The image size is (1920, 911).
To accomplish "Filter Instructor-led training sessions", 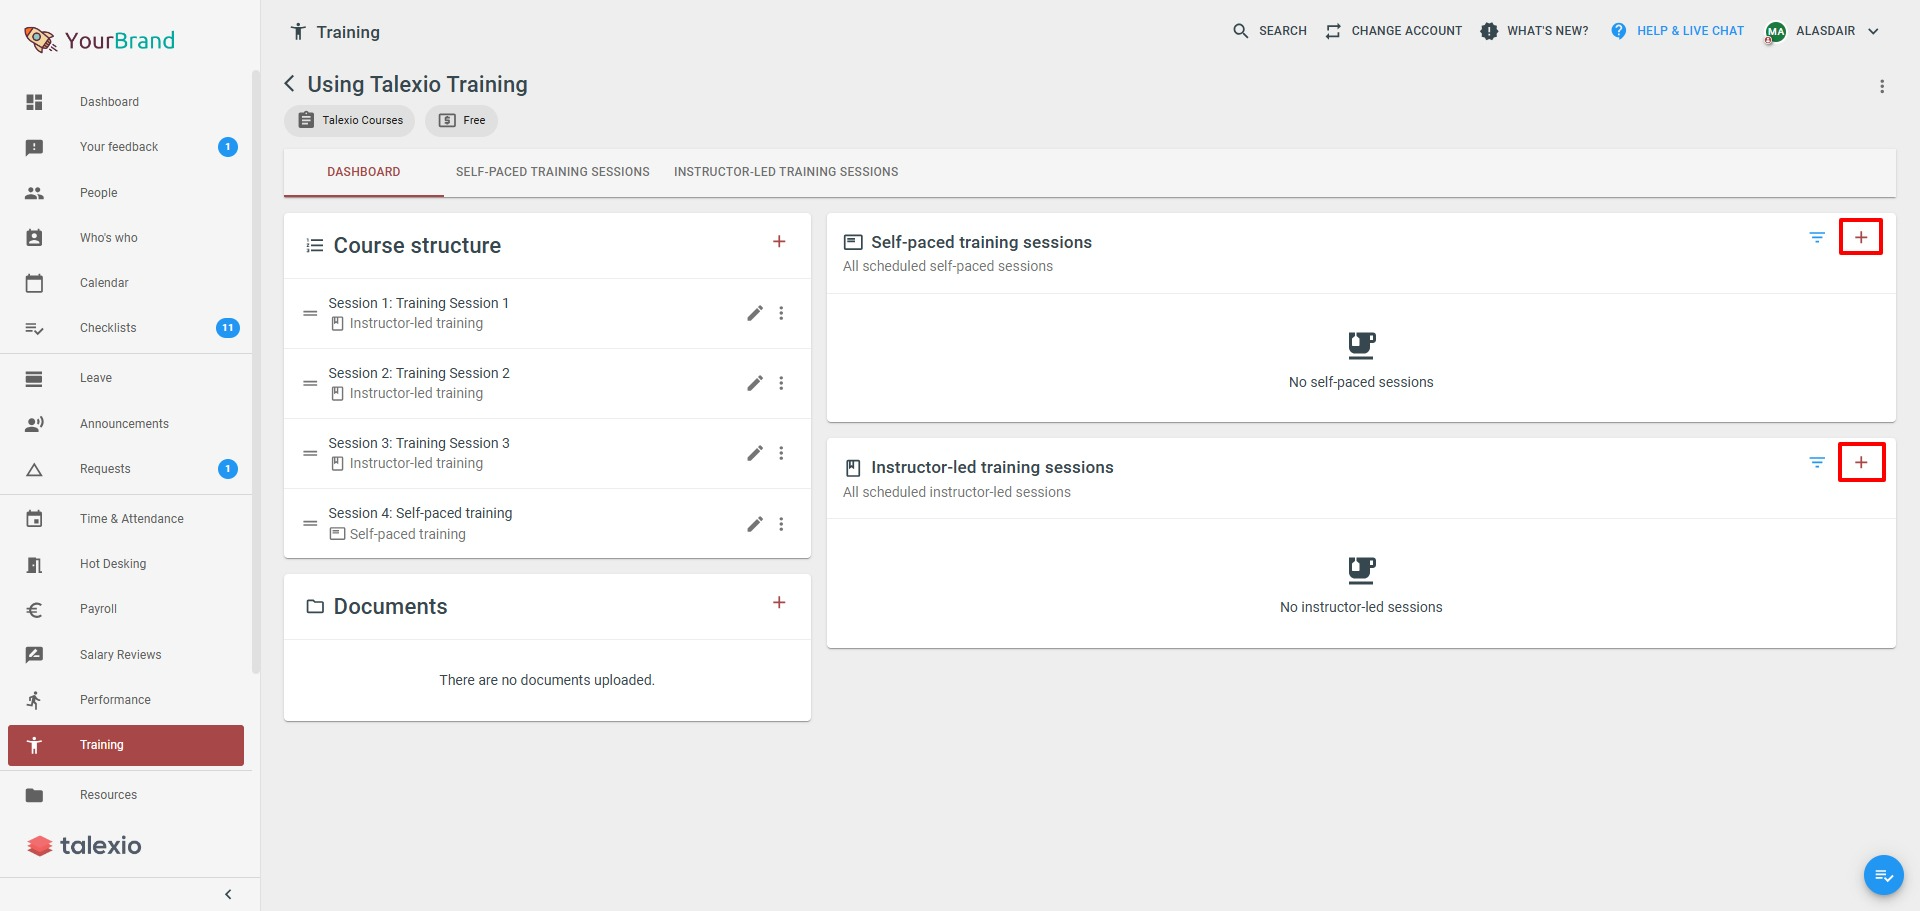I will tap(1817, 462).
